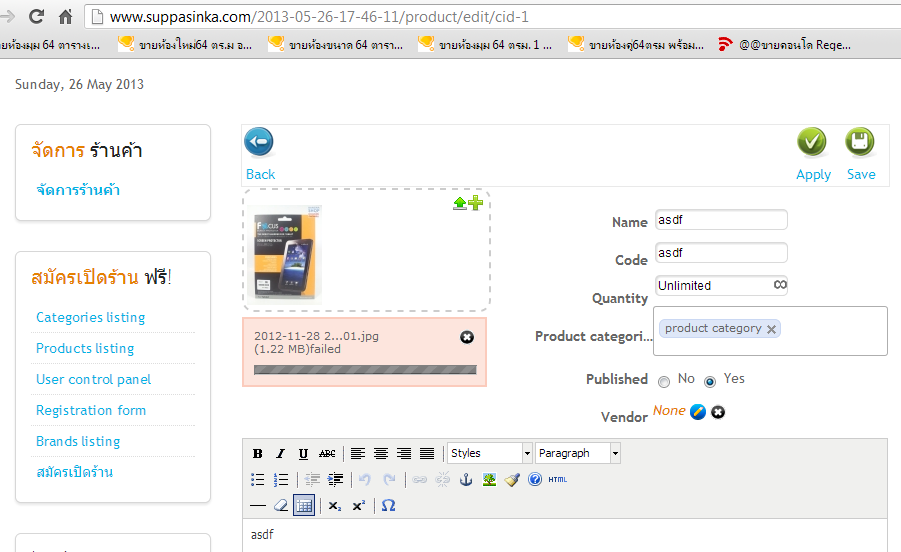
Task: Remove the failed 2012-11-28 jpg upload
Action: [x=467, y=337]
